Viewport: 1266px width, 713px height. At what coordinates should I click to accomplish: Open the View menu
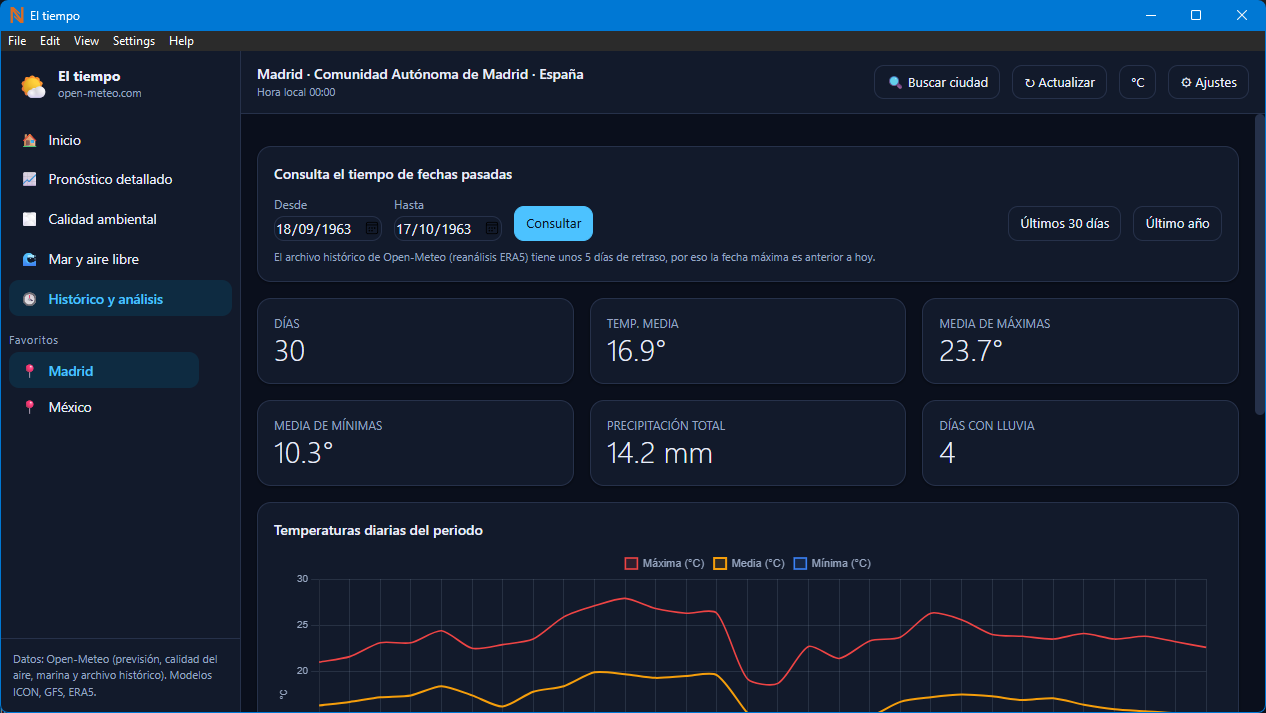[x=86, y=41]
